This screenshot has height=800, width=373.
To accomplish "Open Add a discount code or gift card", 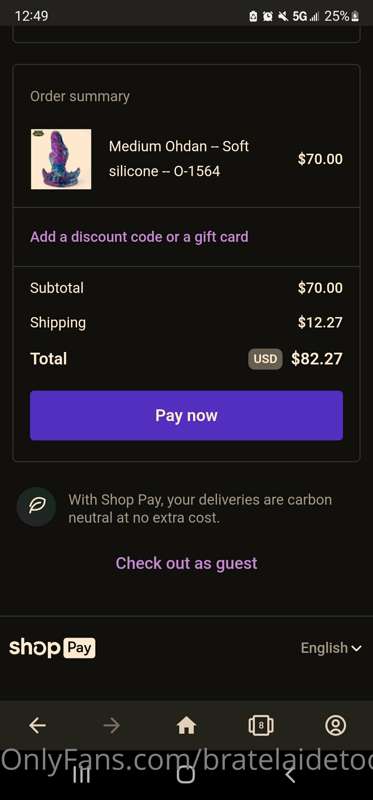I will click(139, 237).
